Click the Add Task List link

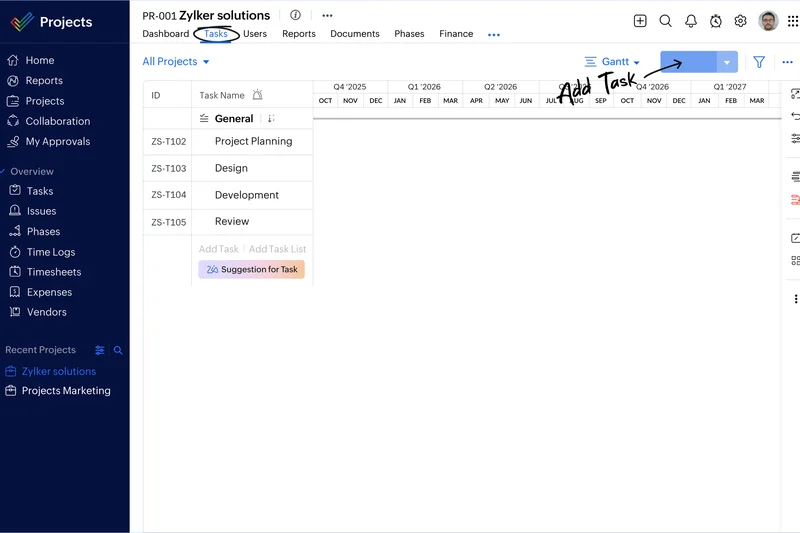coord(278,249)
